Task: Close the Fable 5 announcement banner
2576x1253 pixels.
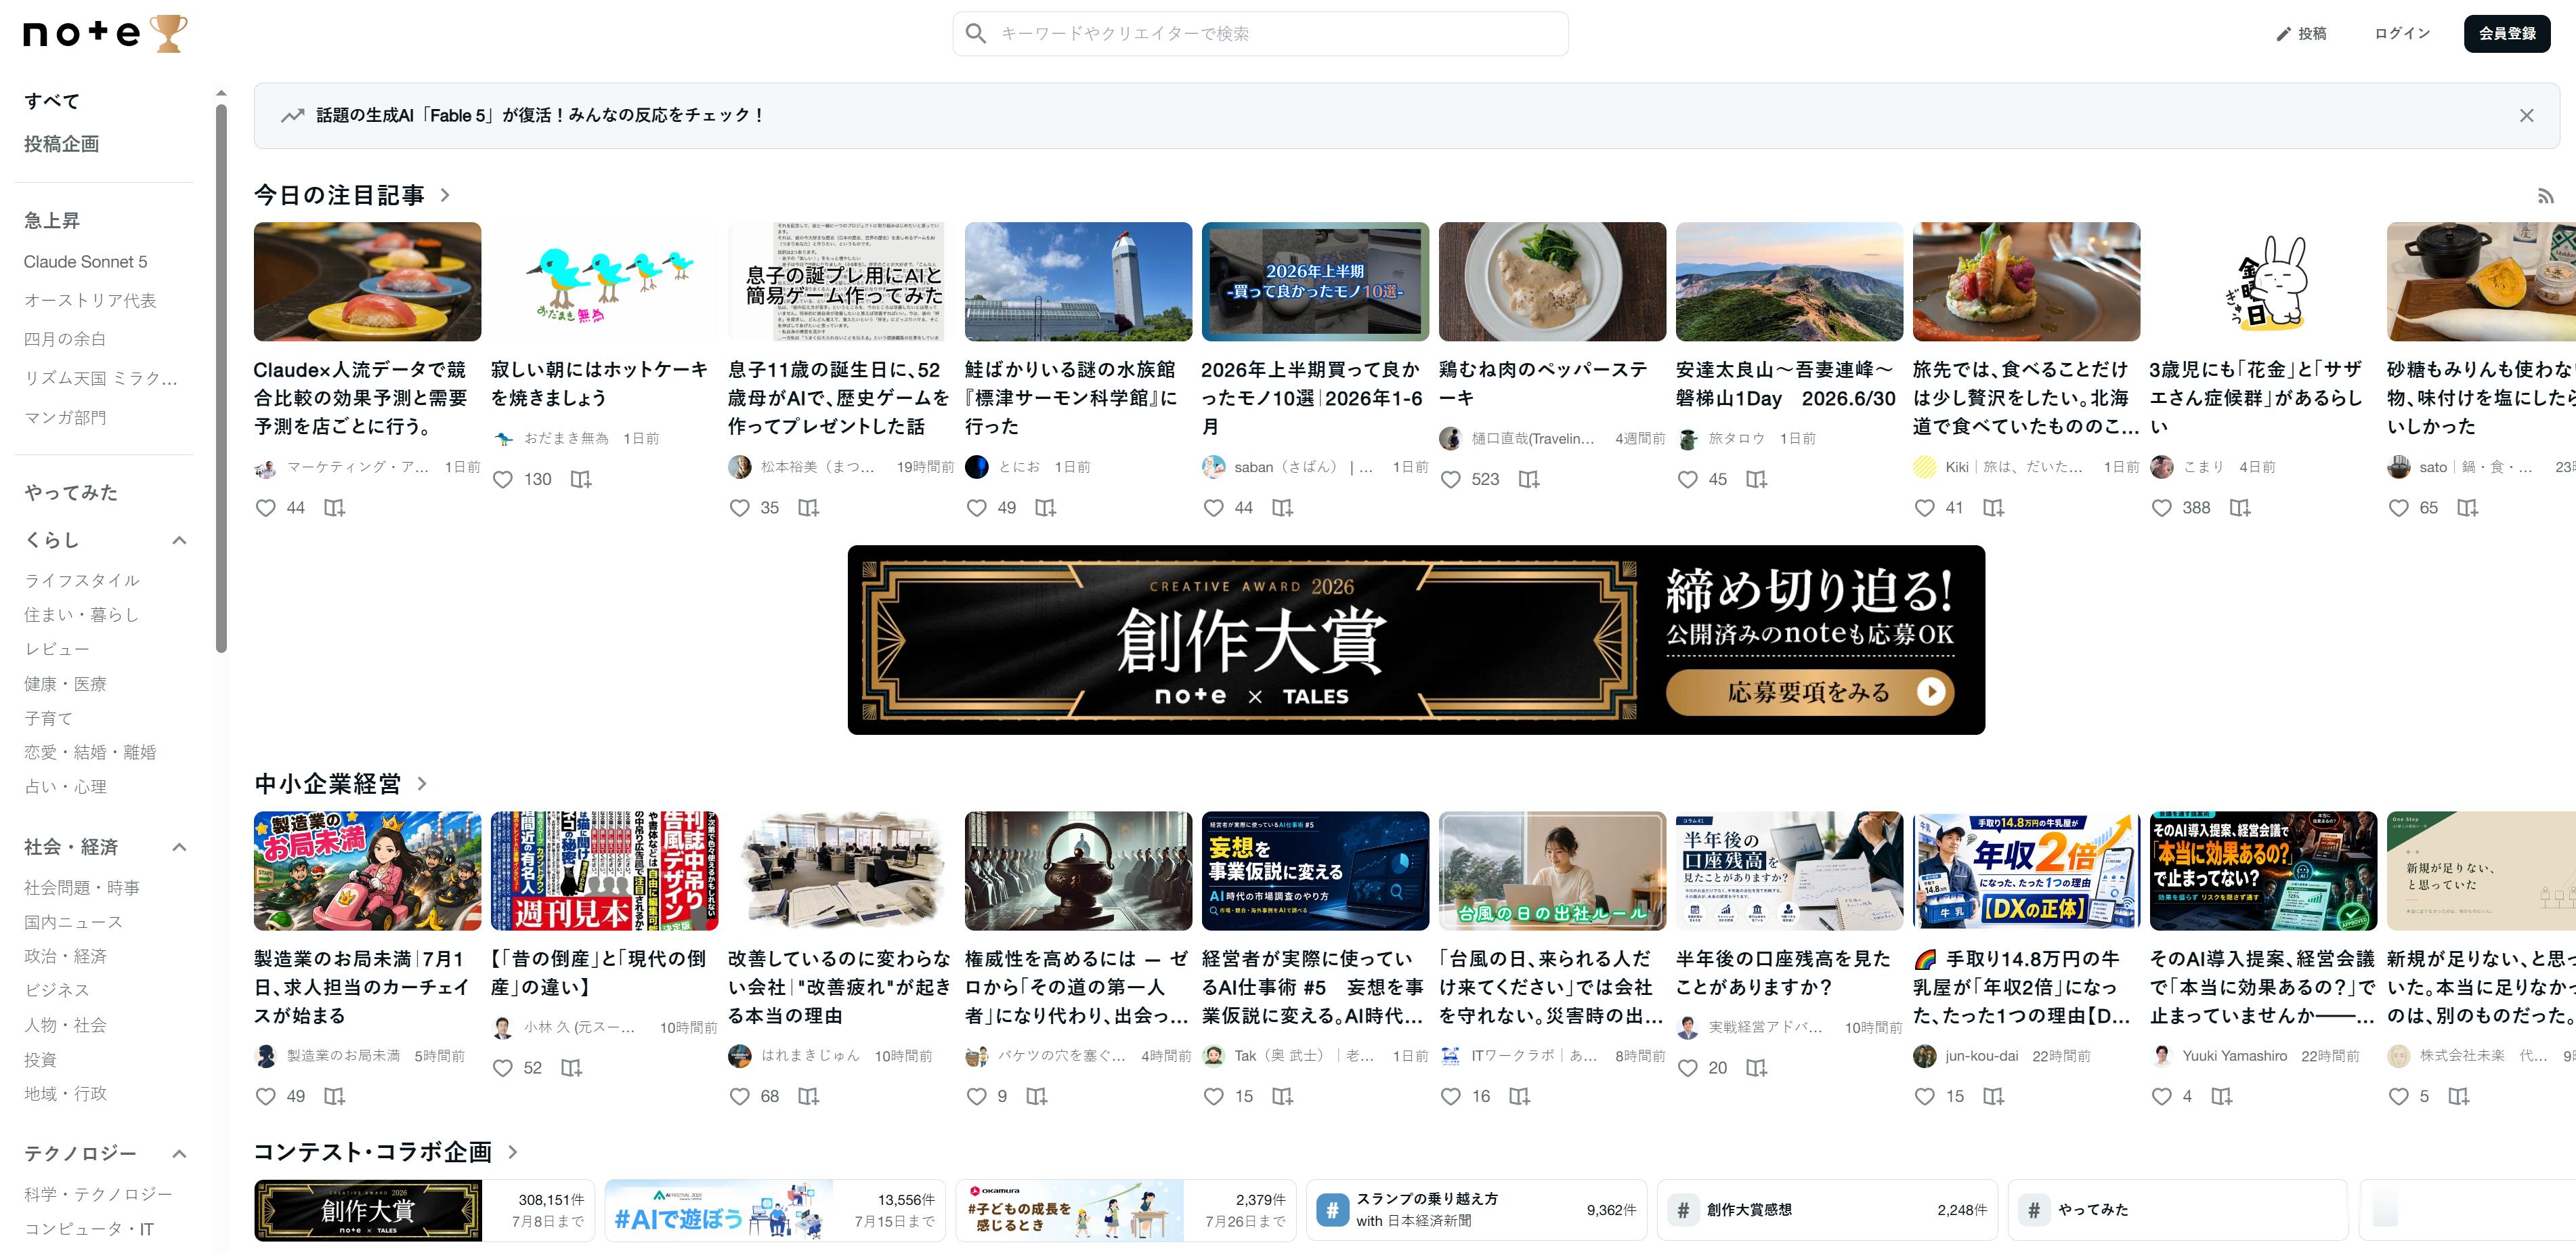Action: pos(2526,116)
